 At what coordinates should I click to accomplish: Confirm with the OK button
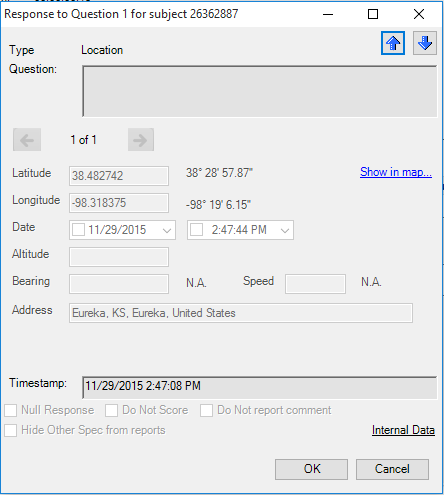coord(311,469)
